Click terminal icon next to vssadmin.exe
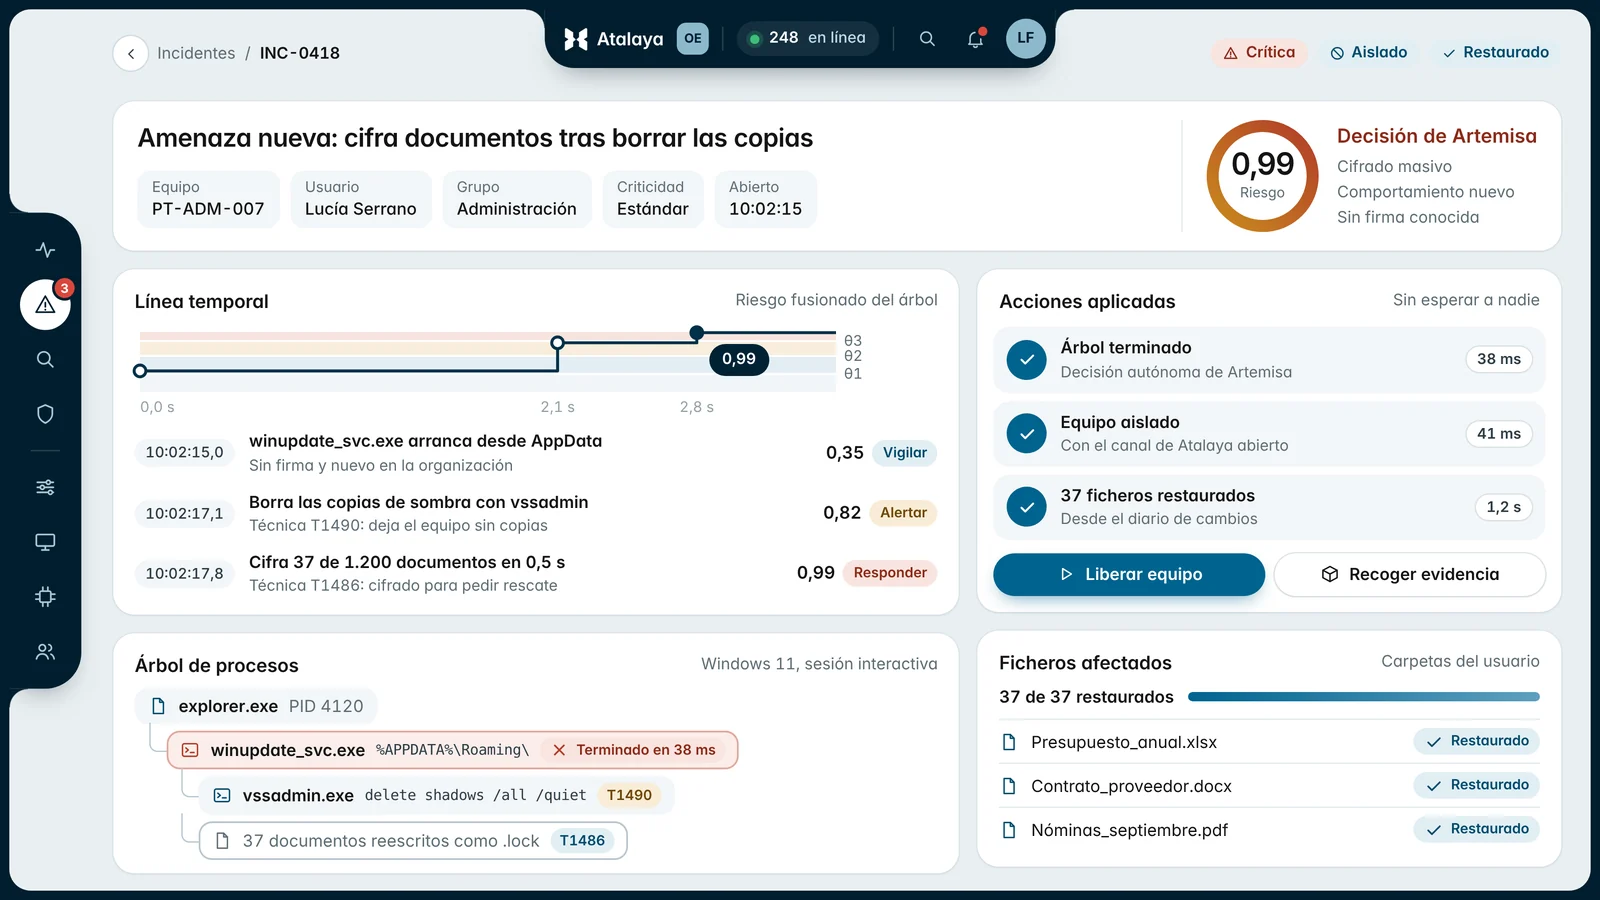 pyautogui.click(x=222, y=795)
